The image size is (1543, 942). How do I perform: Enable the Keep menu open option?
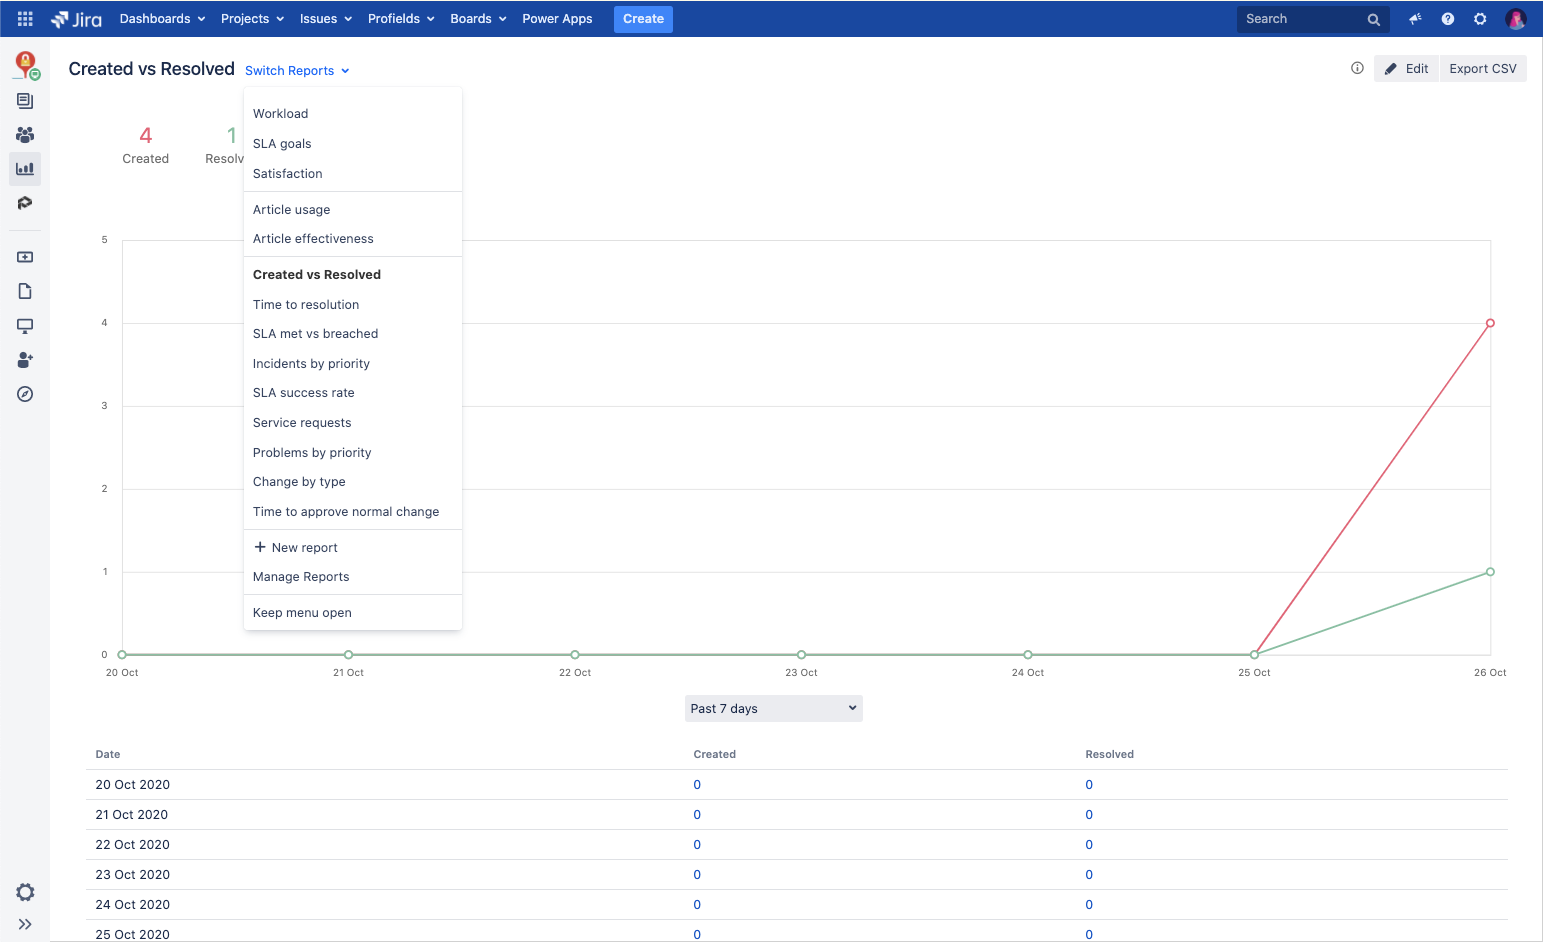(302, 612)
